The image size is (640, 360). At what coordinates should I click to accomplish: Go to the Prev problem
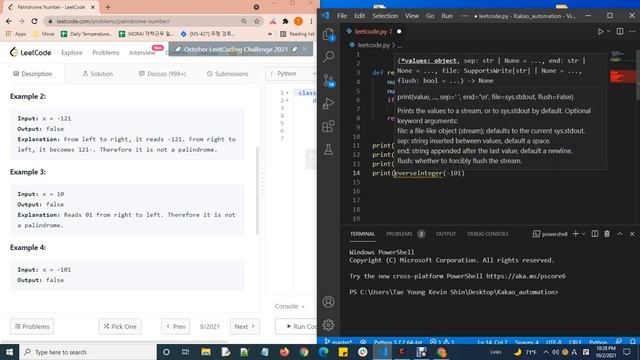tap(176, 327)
